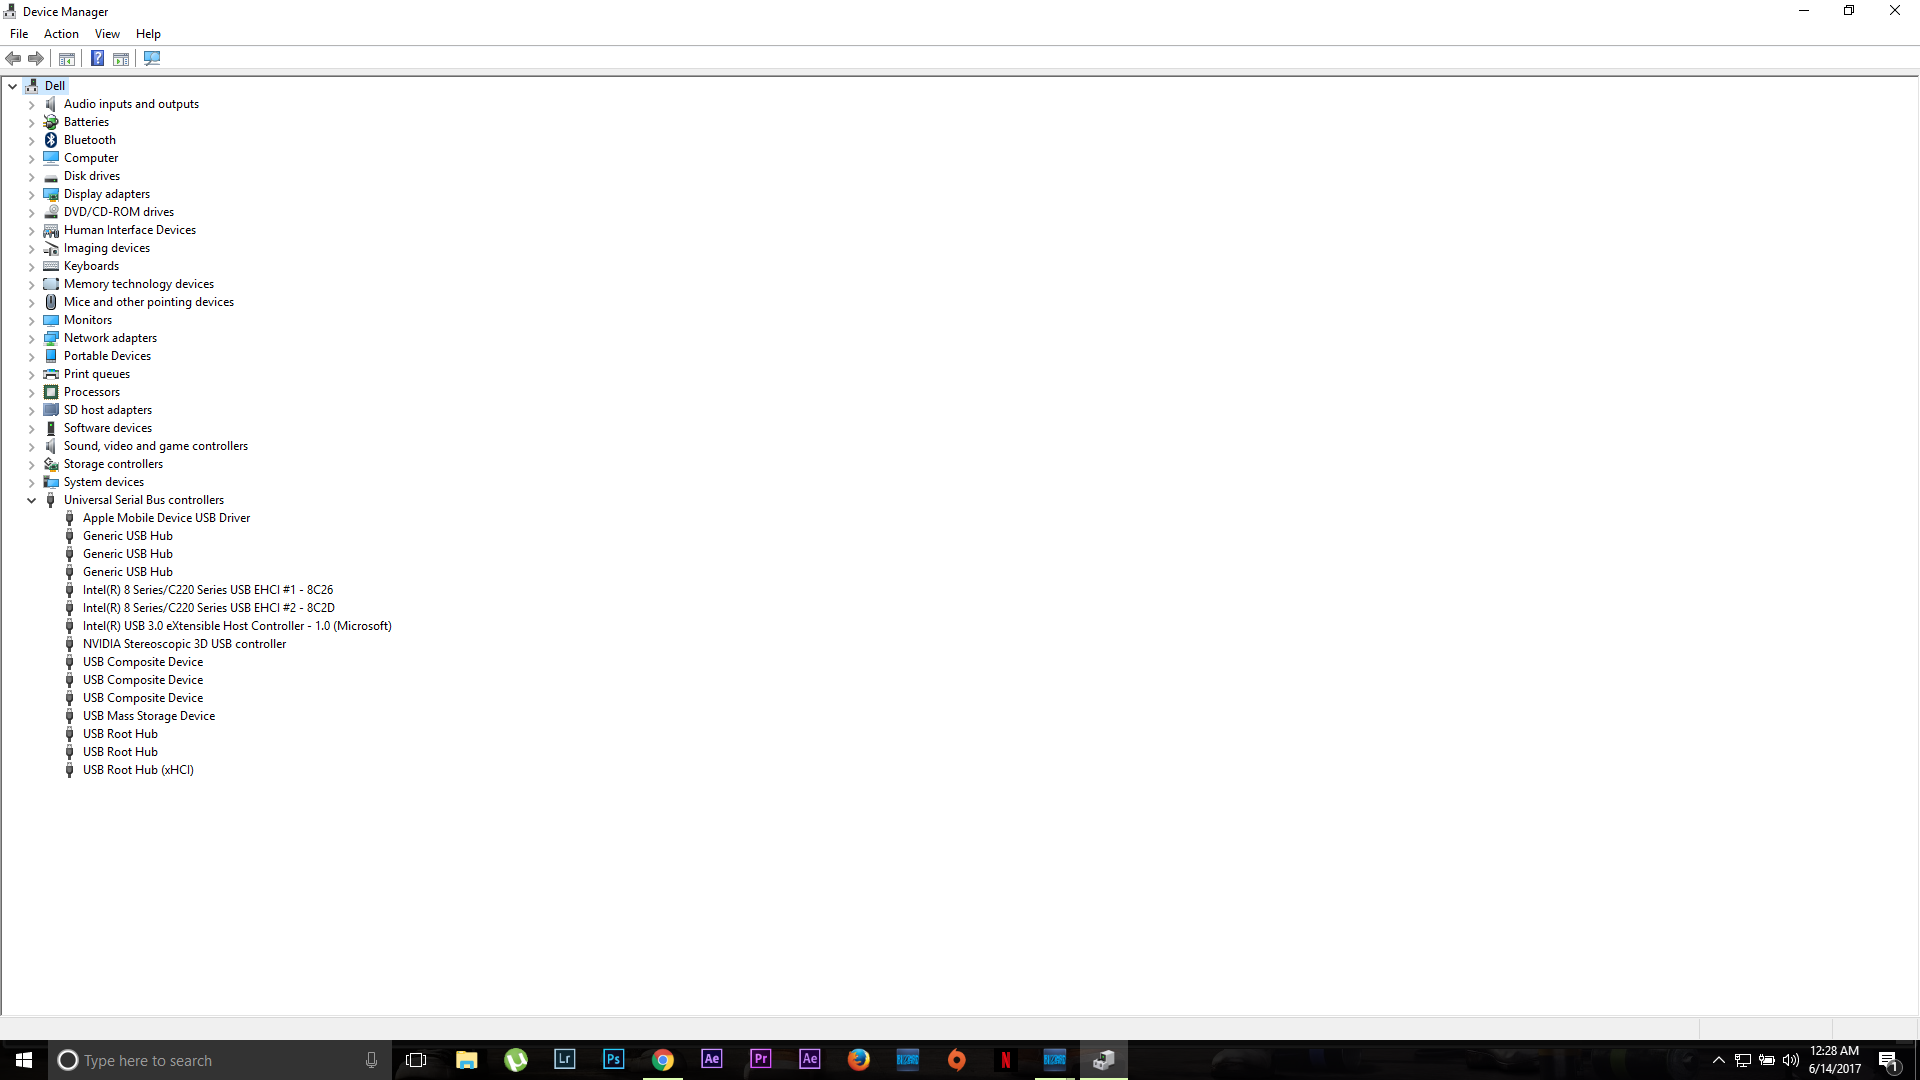The height and width of the screenshot is (1080, 1920).
Task: Show hidden system tray icons
Action: (x=1718, y=1060)
